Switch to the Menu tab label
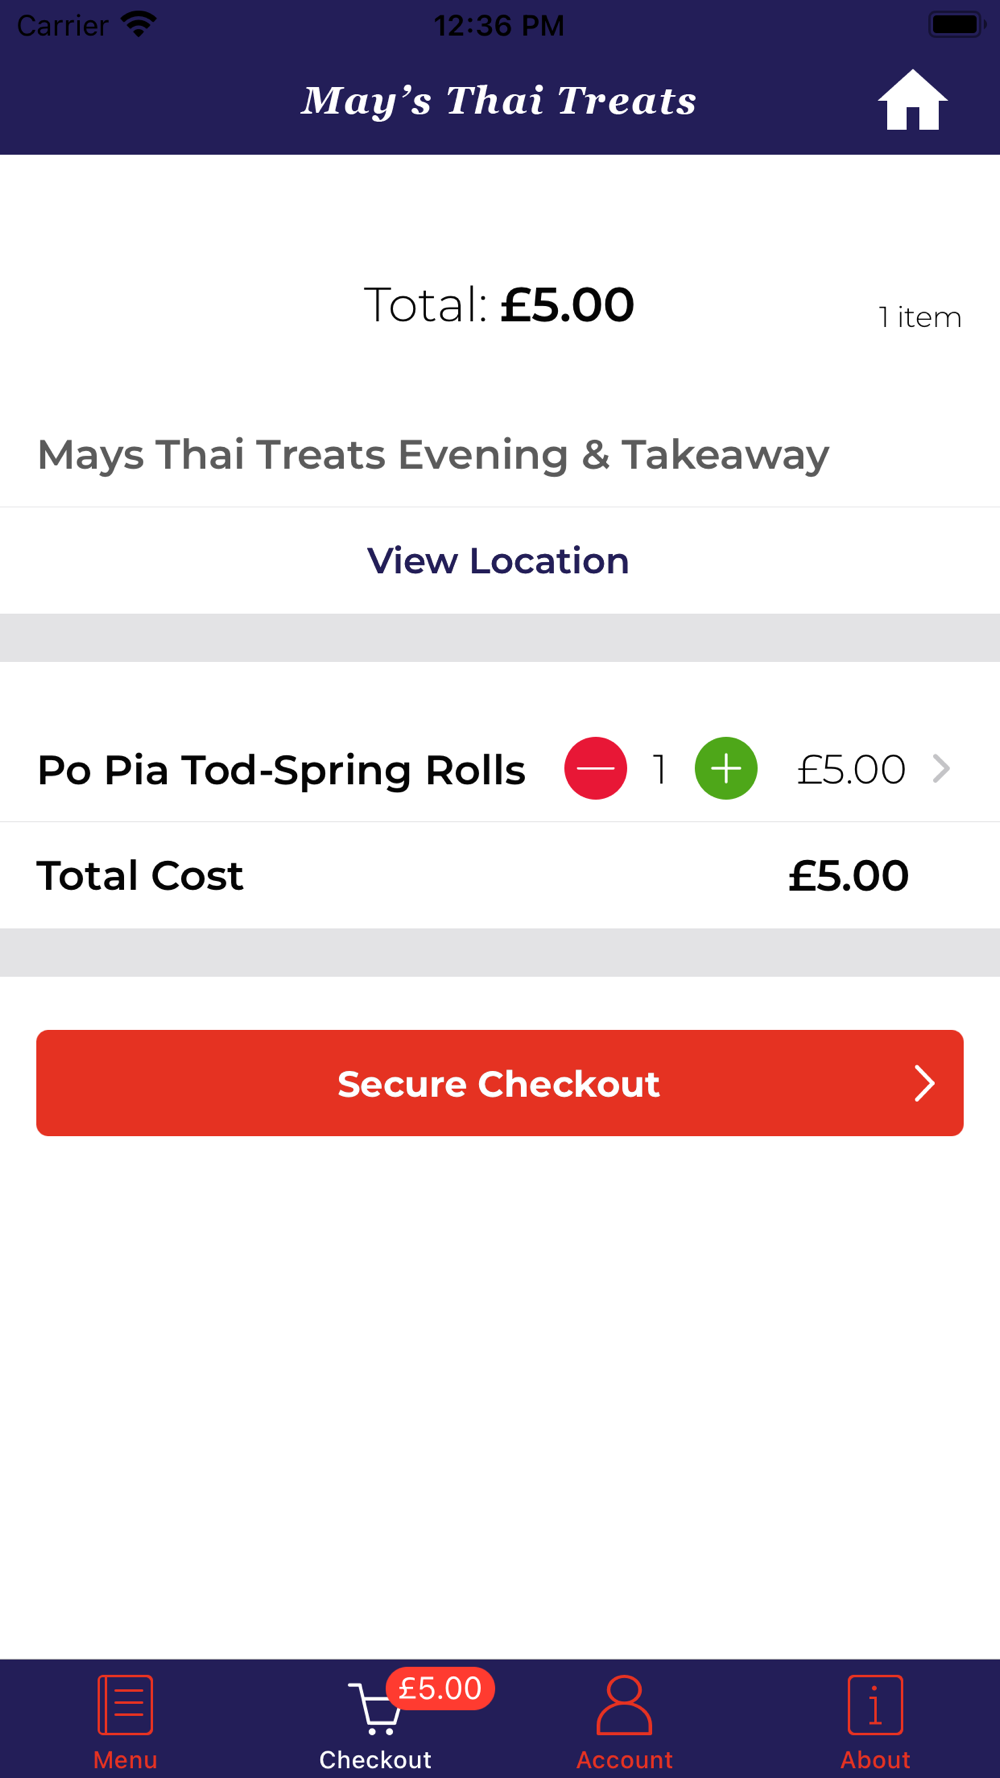 (x=125, y=1759)
